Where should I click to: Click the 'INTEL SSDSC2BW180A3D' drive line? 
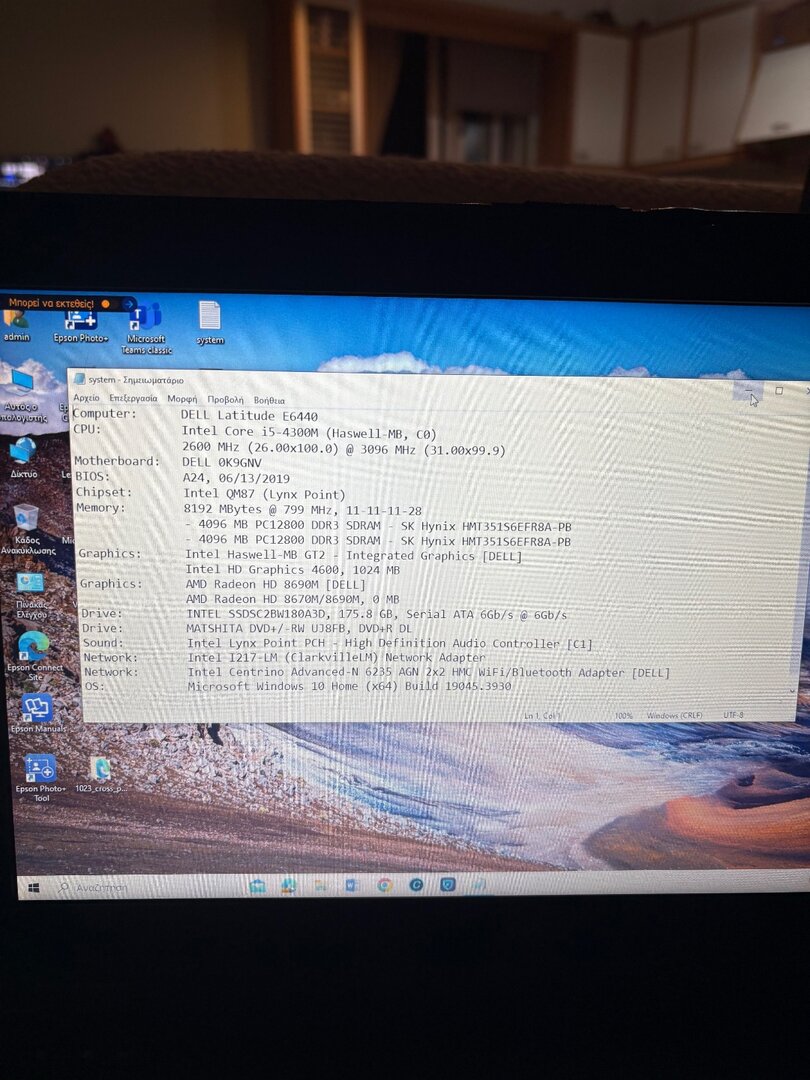click(377, 614)
